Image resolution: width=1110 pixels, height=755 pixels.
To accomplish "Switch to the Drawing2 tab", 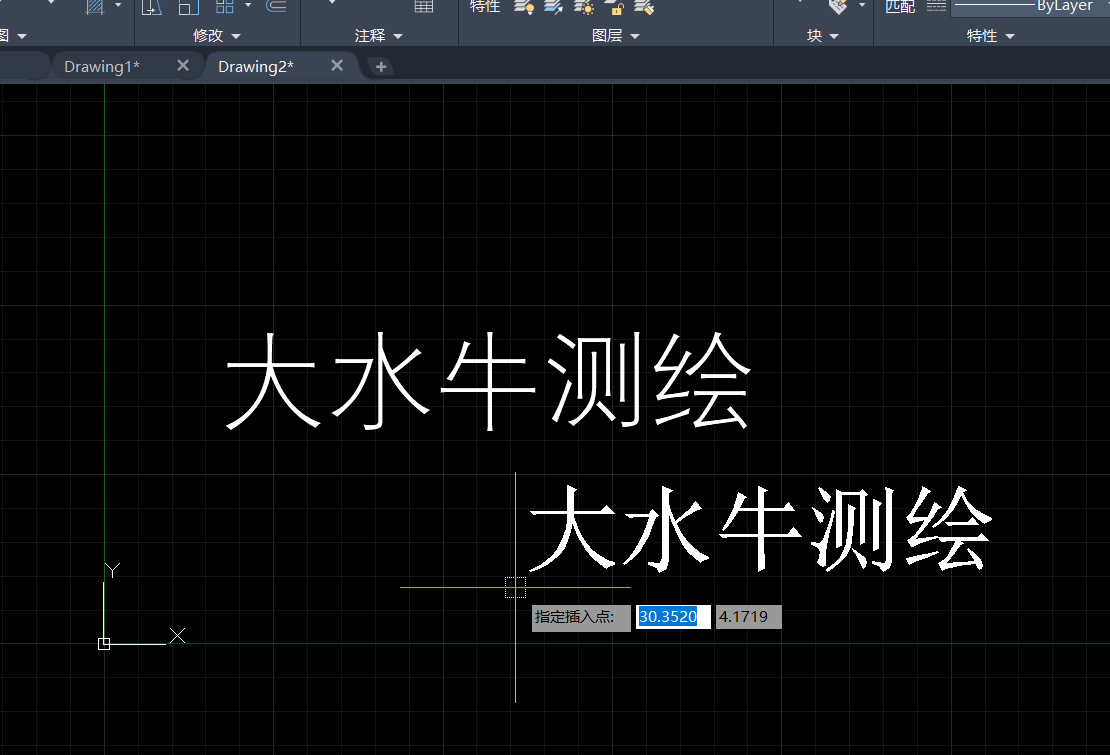I will (x=254, y=65).
